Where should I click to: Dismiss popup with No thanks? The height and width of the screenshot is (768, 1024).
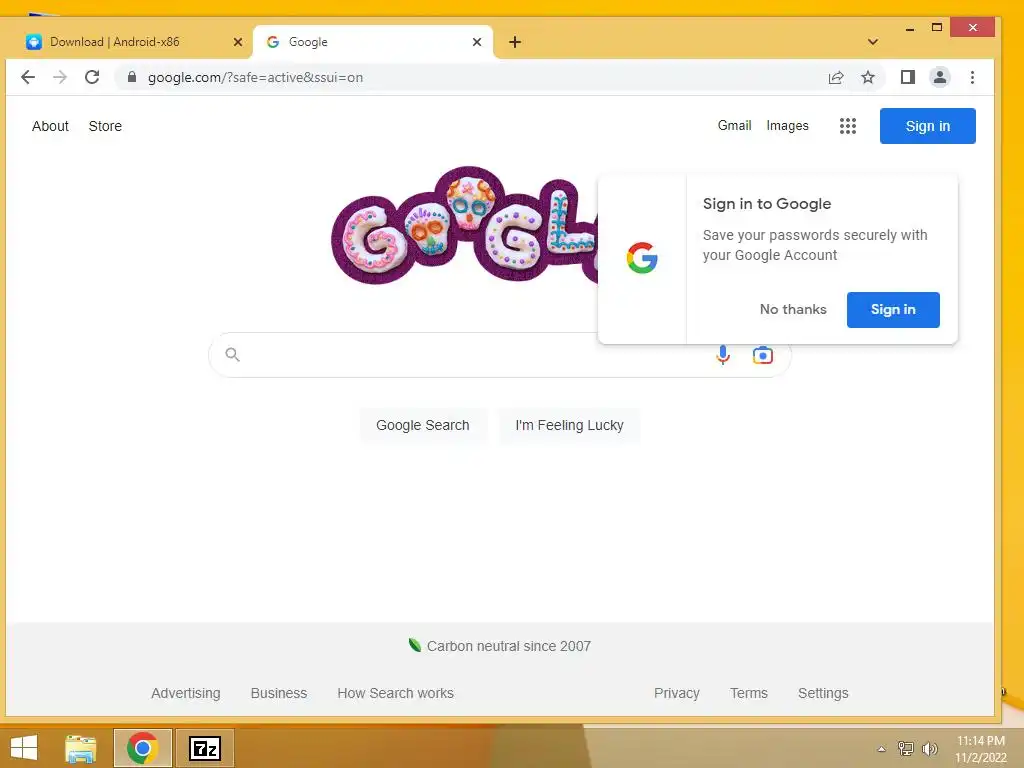tap(793, 310)
